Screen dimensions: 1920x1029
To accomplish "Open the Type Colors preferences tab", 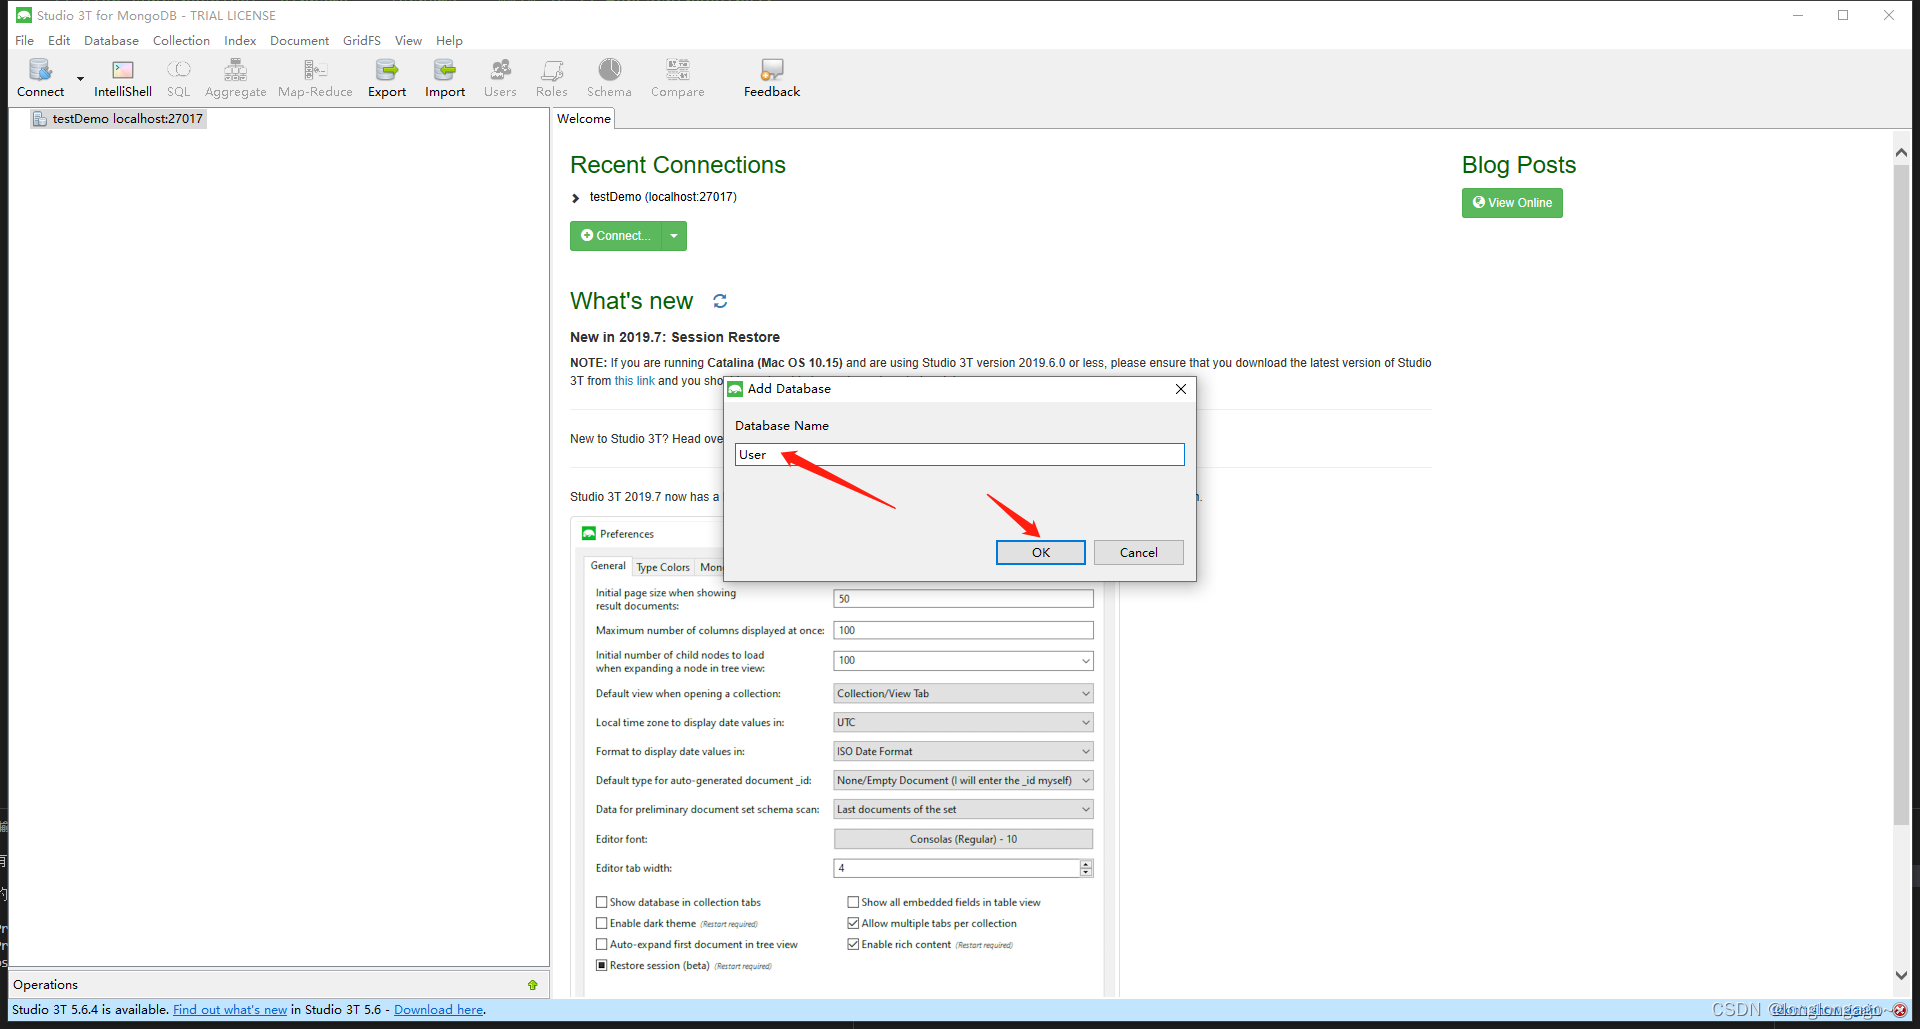I will point(663,567).
